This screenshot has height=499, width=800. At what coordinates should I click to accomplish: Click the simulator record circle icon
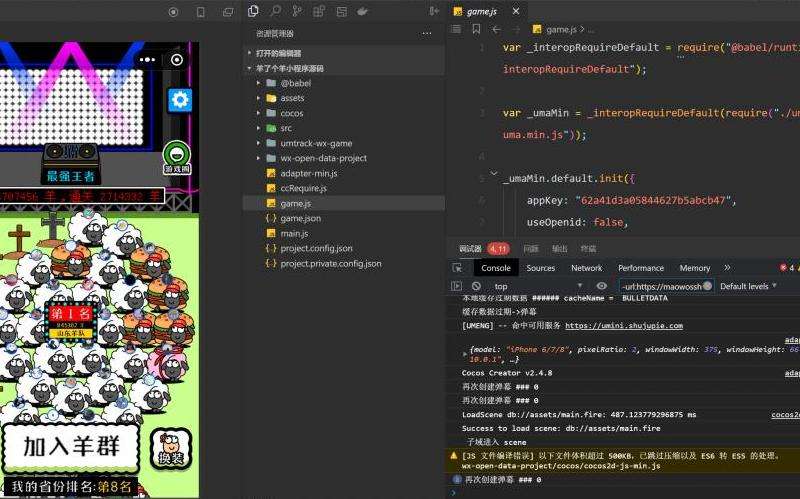[173, 12]
